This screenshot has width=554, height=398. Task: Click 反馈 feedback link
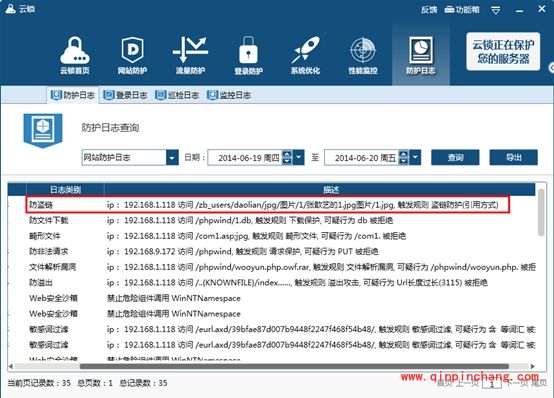pyautogui.click(x=429, y=10)
